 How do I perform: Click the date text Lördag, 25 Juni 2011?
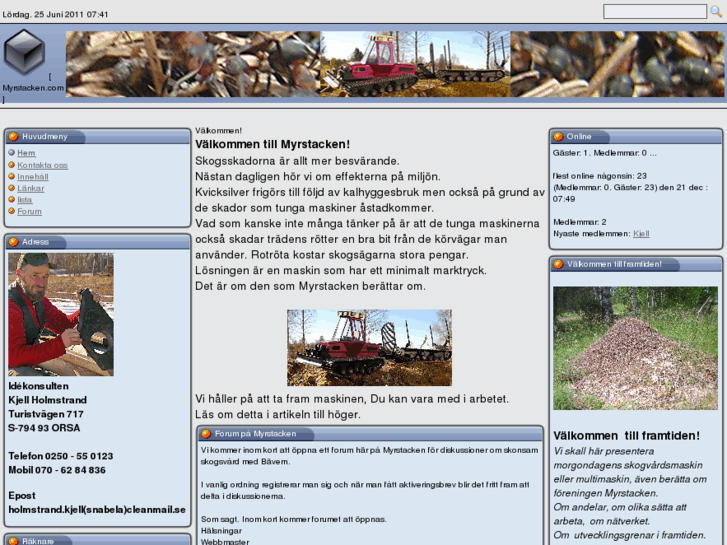click(x=55, y=14)
